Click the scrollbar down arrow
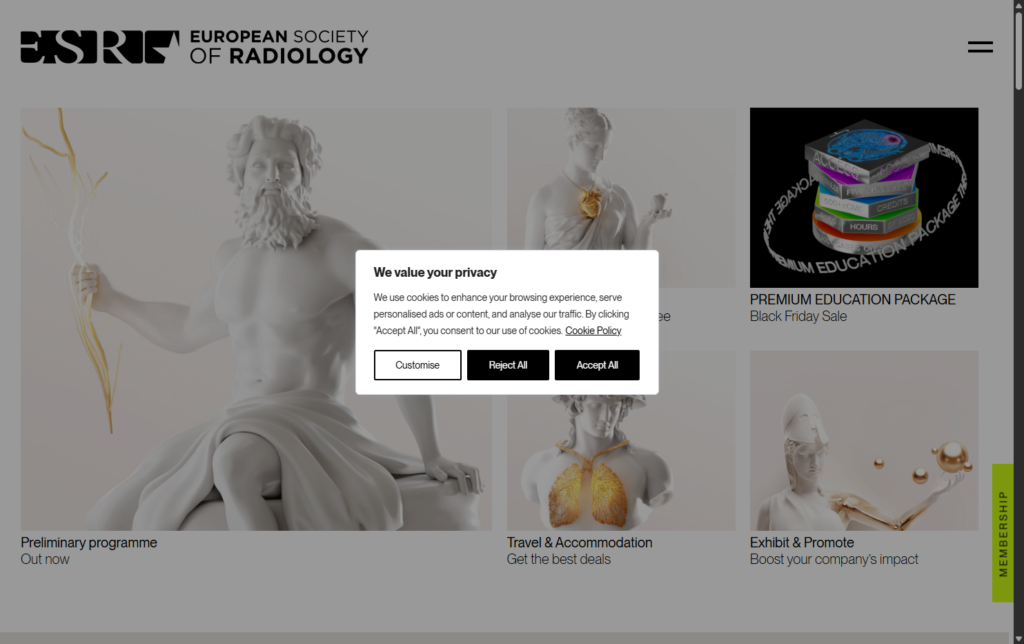 (x=1018, y=638)
